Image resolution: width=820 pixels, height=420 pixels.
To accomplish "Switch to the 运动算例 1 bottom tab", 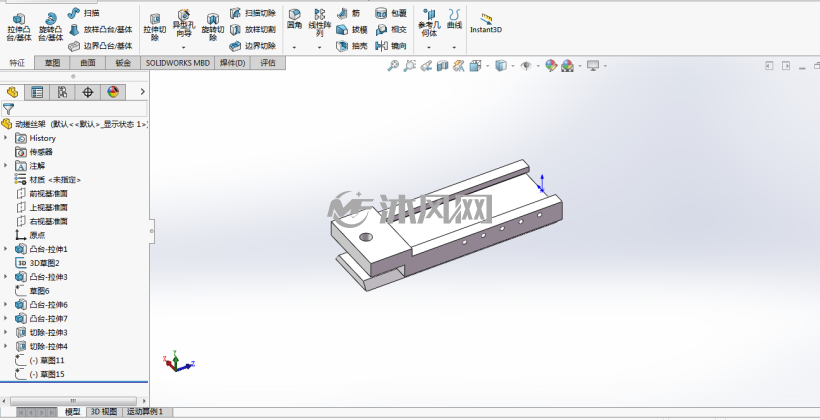I will pos(145,412).
